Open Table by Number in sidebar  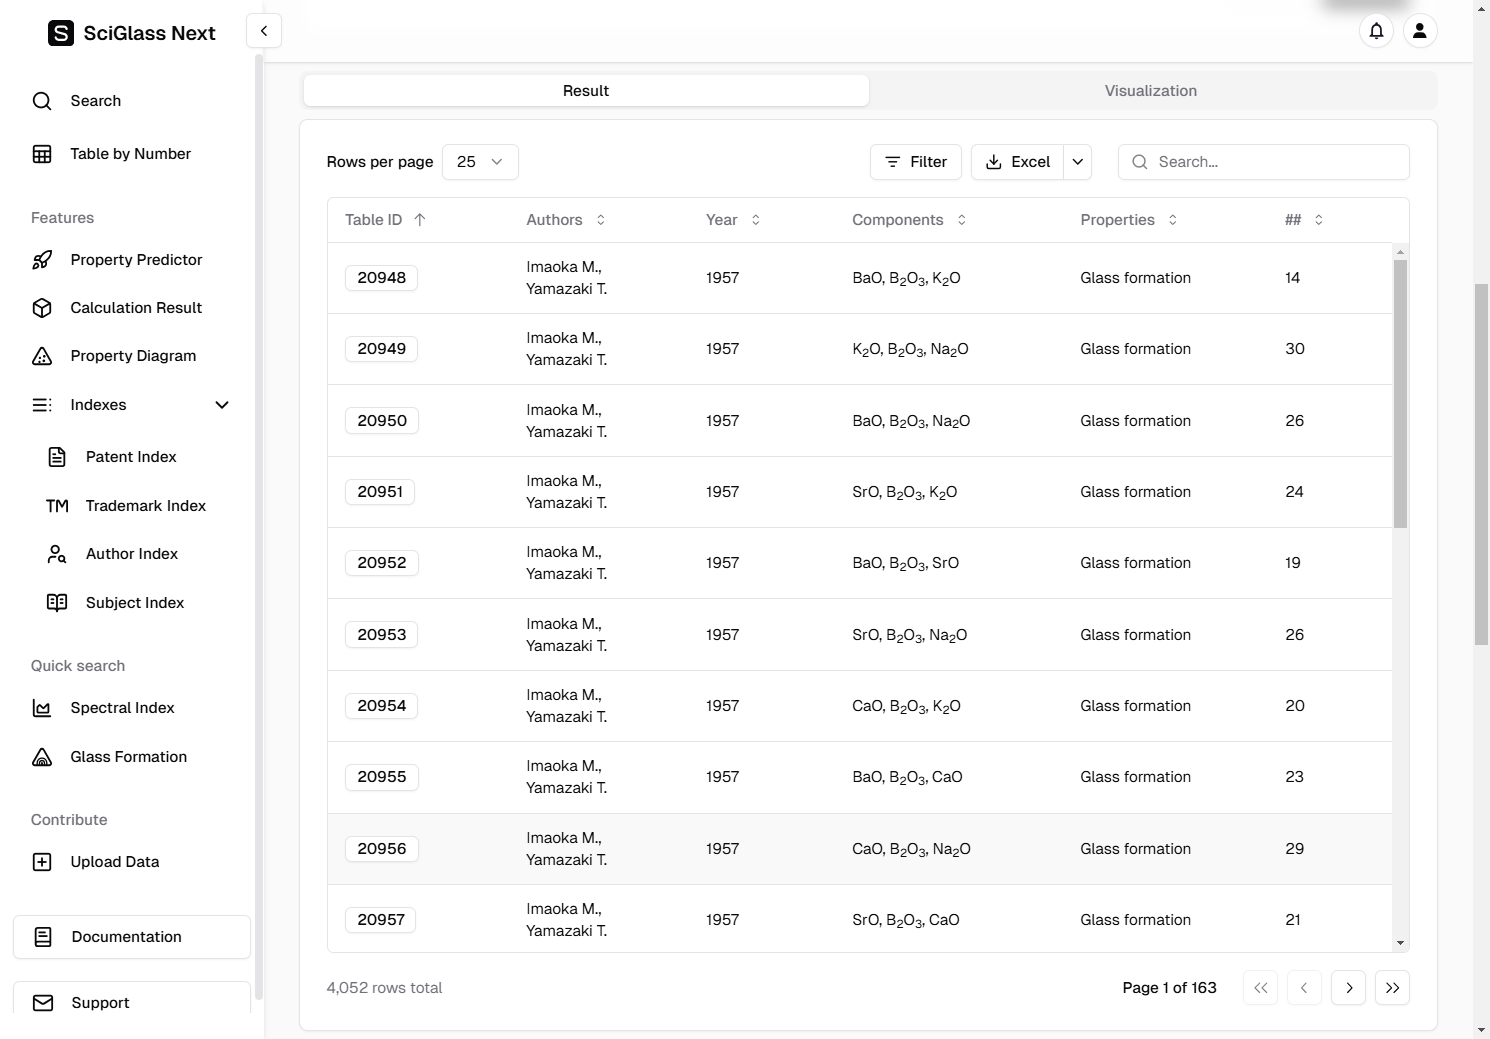[130, 154]
